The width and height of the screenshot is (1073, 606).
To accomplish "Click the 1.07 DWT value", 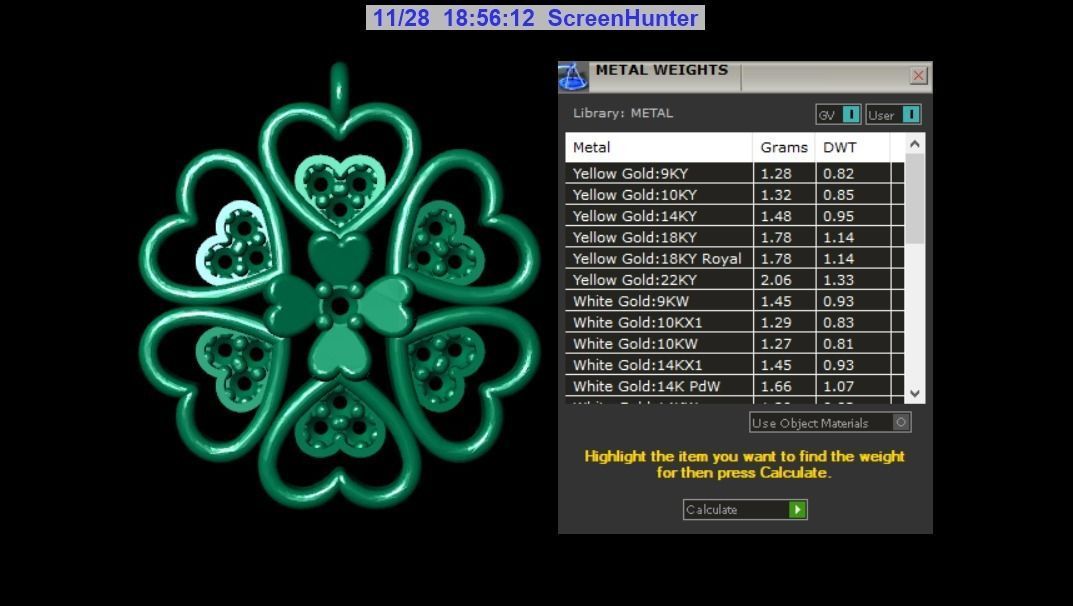I will 838,386.
